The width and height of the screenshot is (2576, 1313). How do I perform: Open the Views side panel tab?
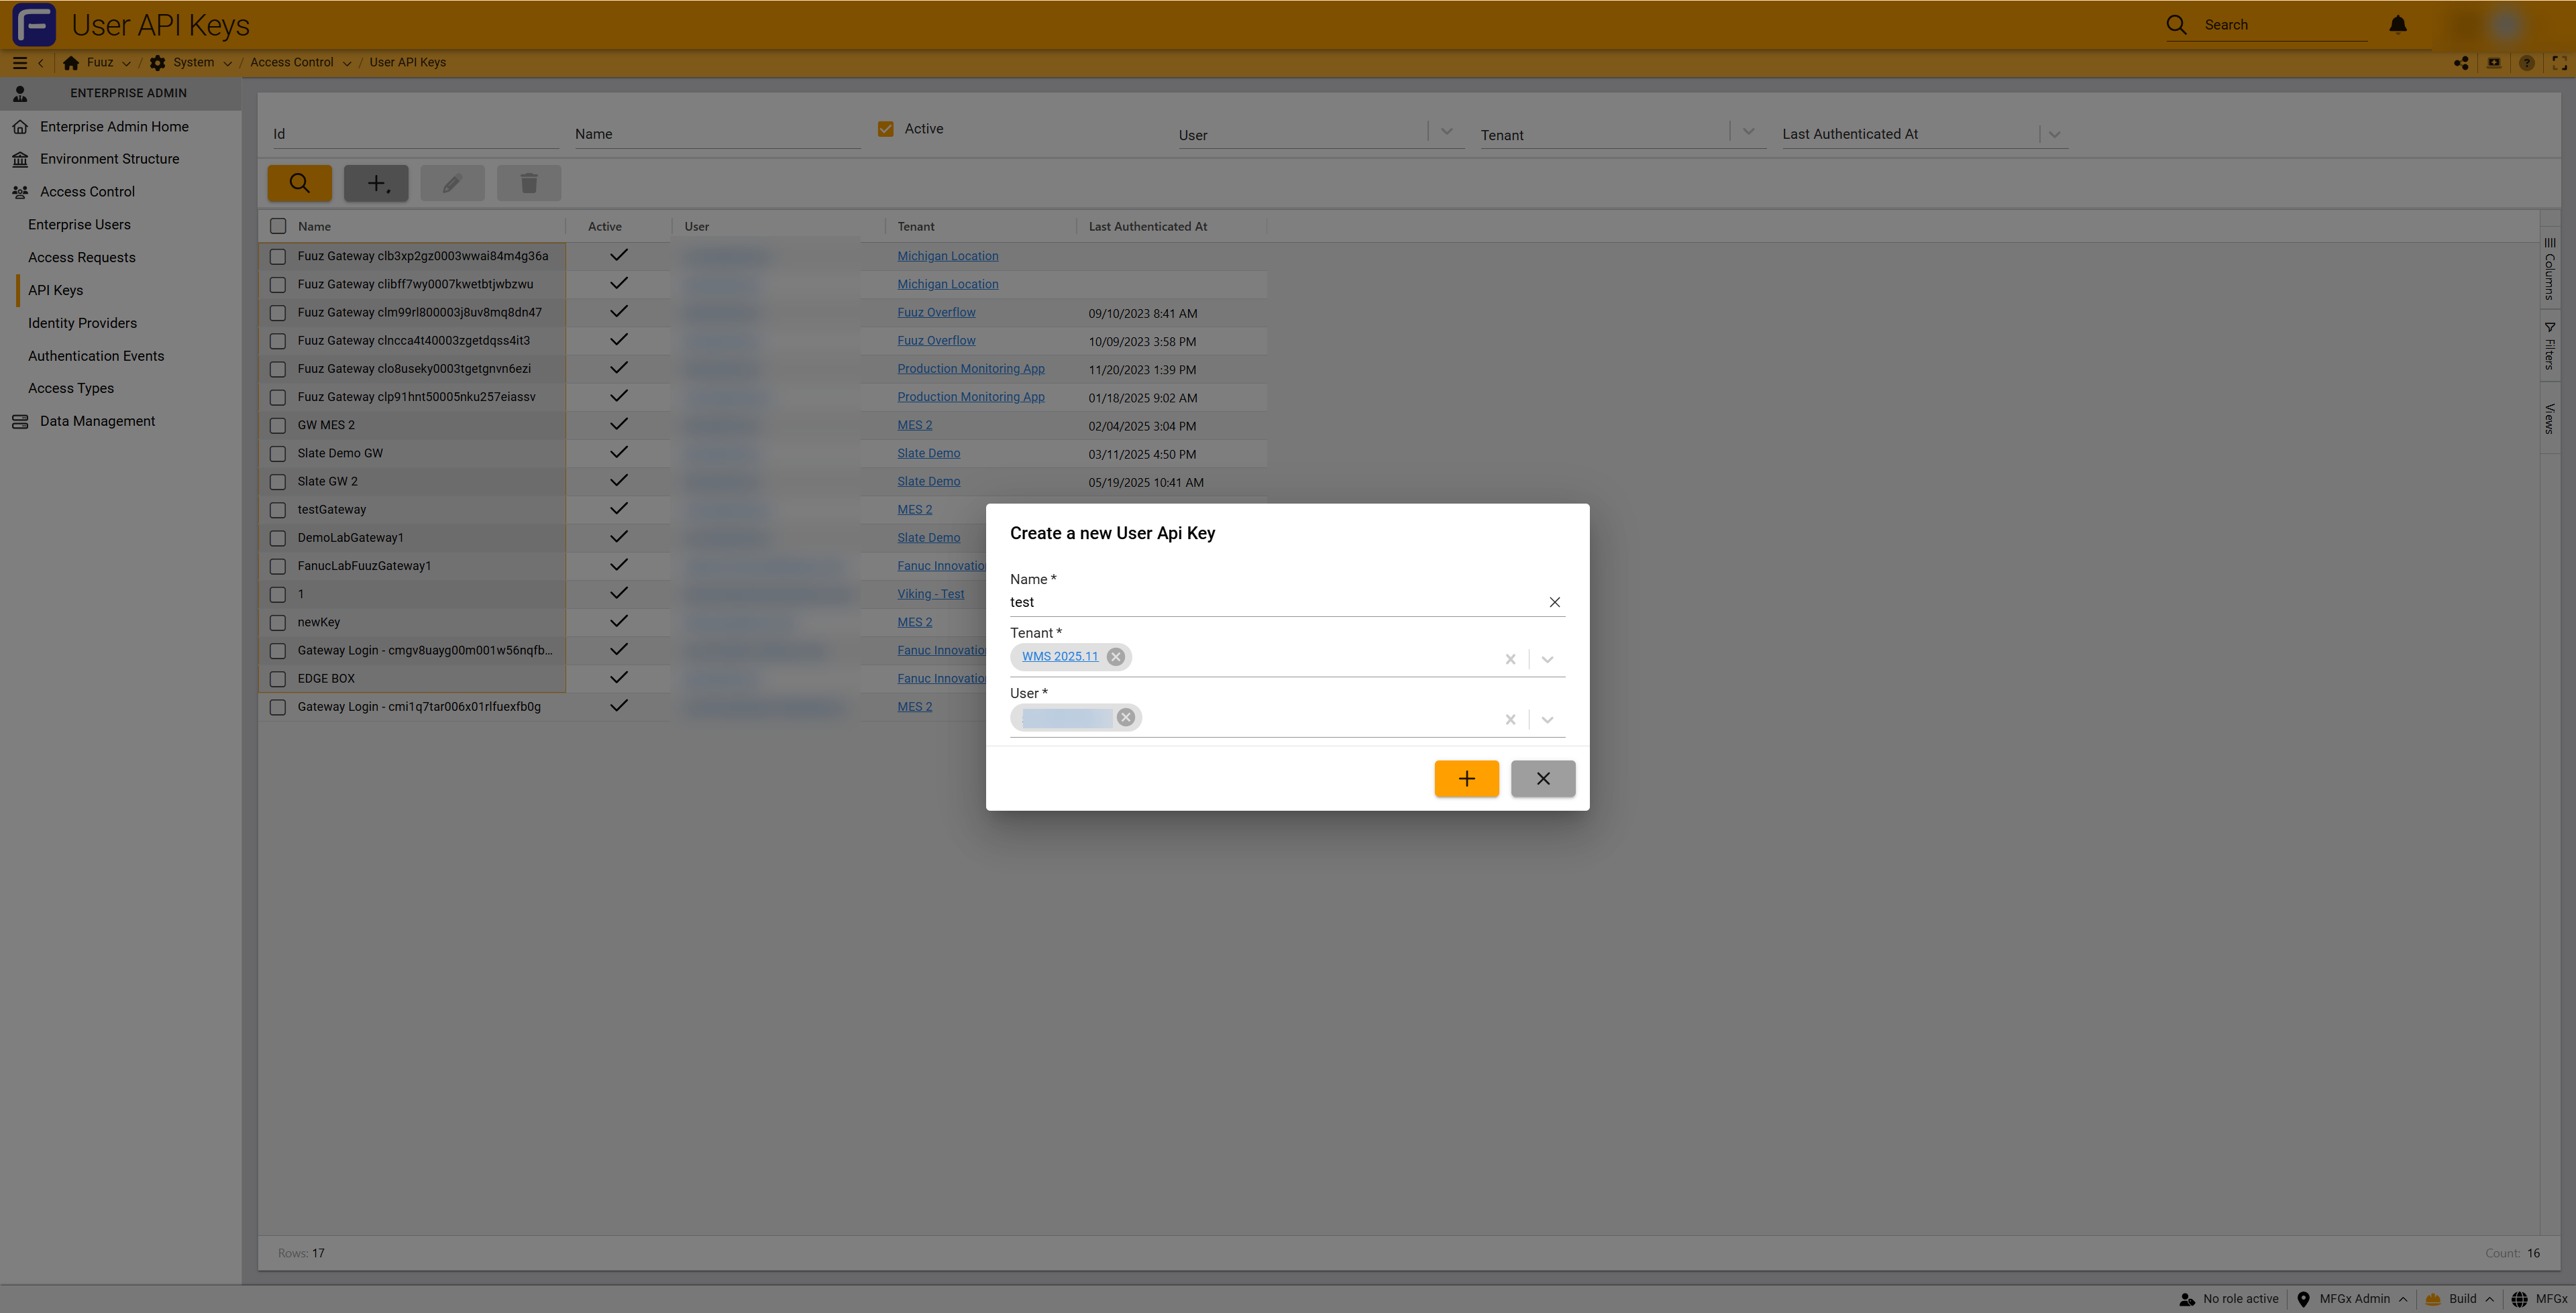point(2550,418)
